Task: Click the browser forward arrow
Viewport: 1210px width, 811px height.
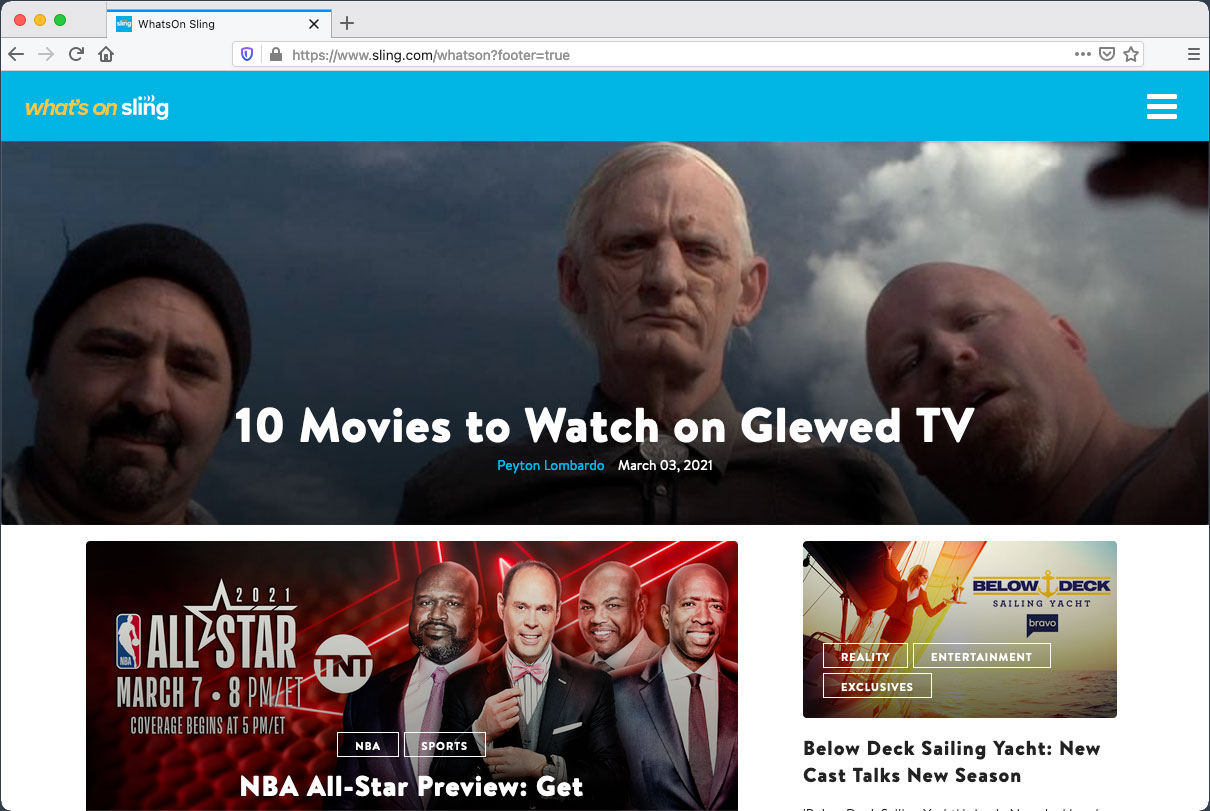Action: point(46,54)
